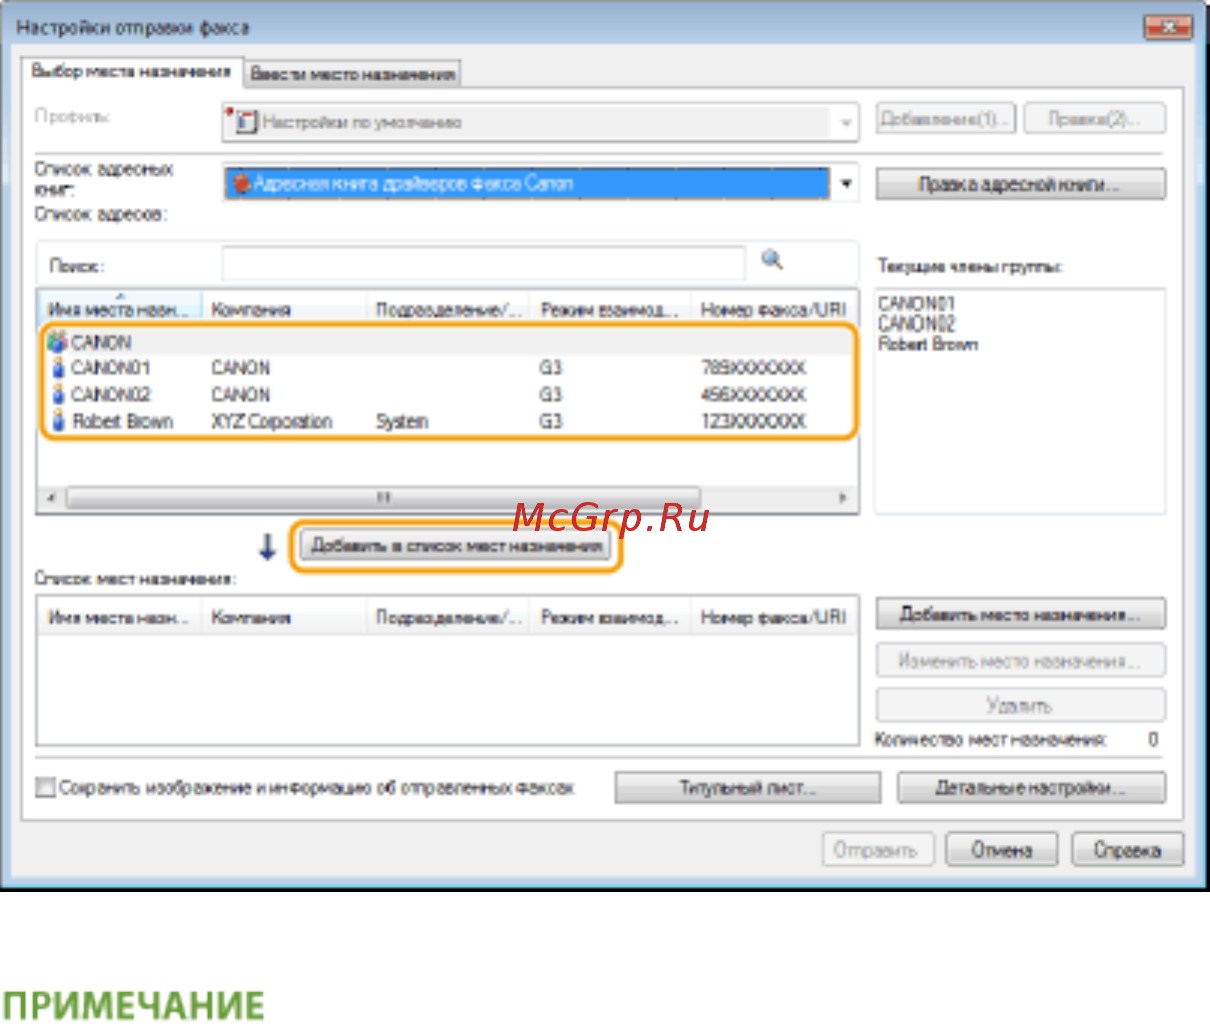Expand the Профиль dropdown

click(x=846, y=122)
